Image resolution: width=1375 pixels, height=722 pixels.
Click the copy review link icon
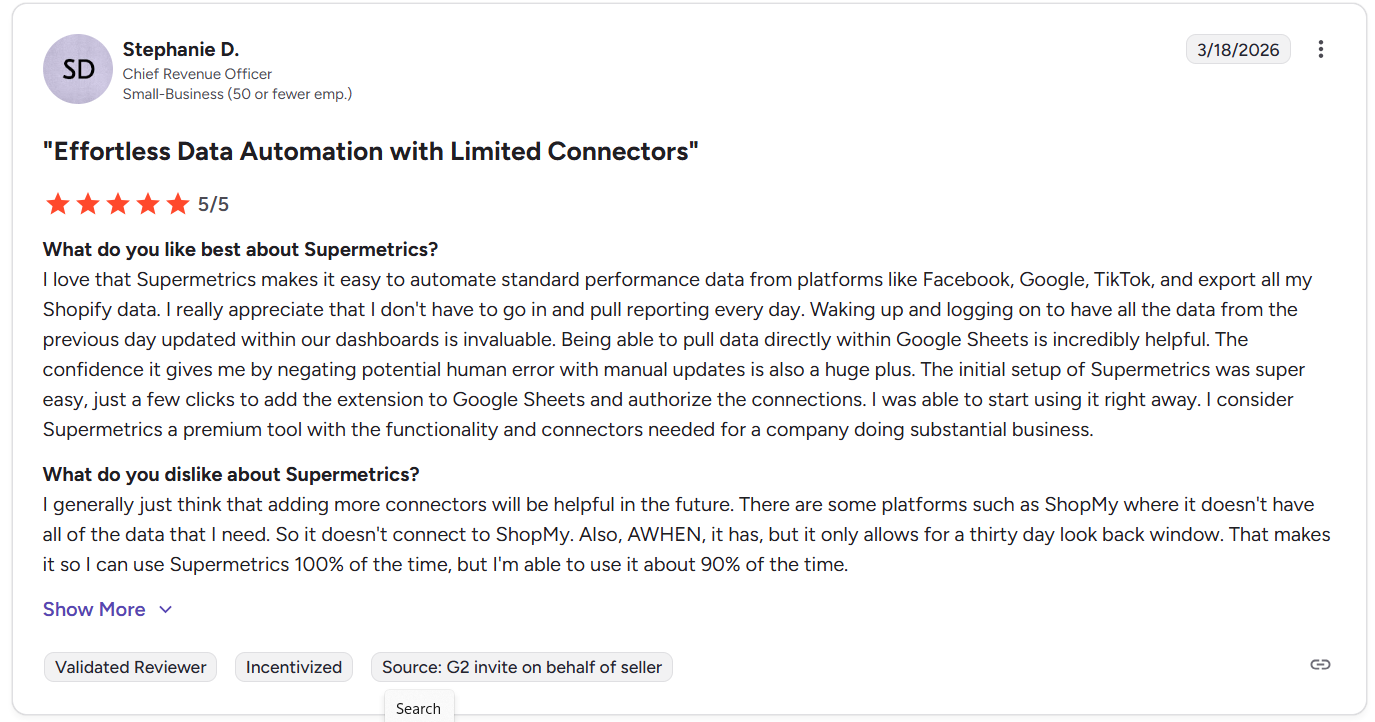tap(1320, 665)
